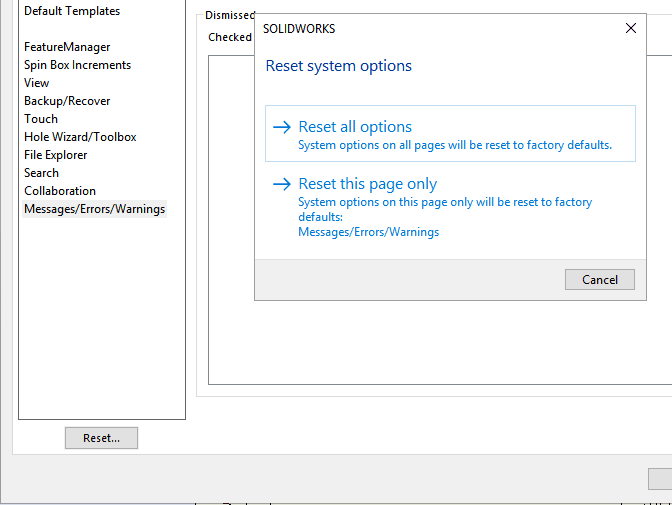Select the Messages/Errors/Warnings list entry
Viewport: 672px width, 505px height.
95,209
